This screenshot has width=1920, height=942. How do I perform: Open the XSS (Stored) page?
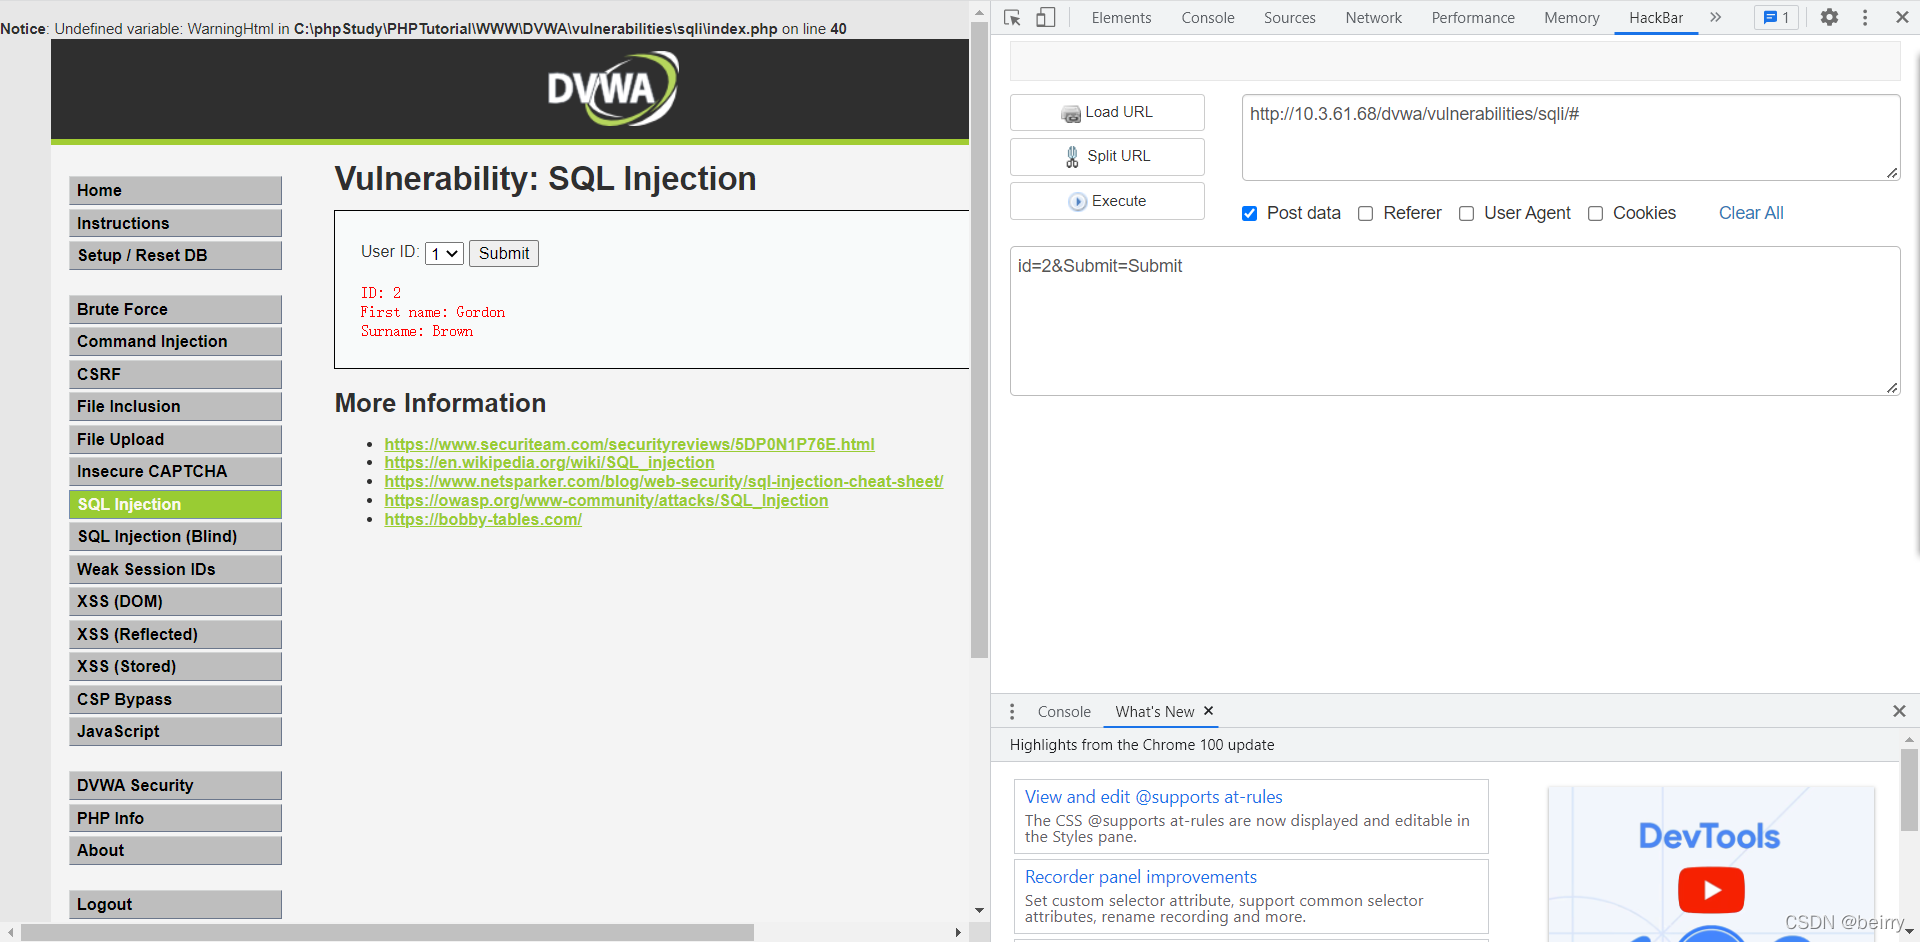pos(175,666)
